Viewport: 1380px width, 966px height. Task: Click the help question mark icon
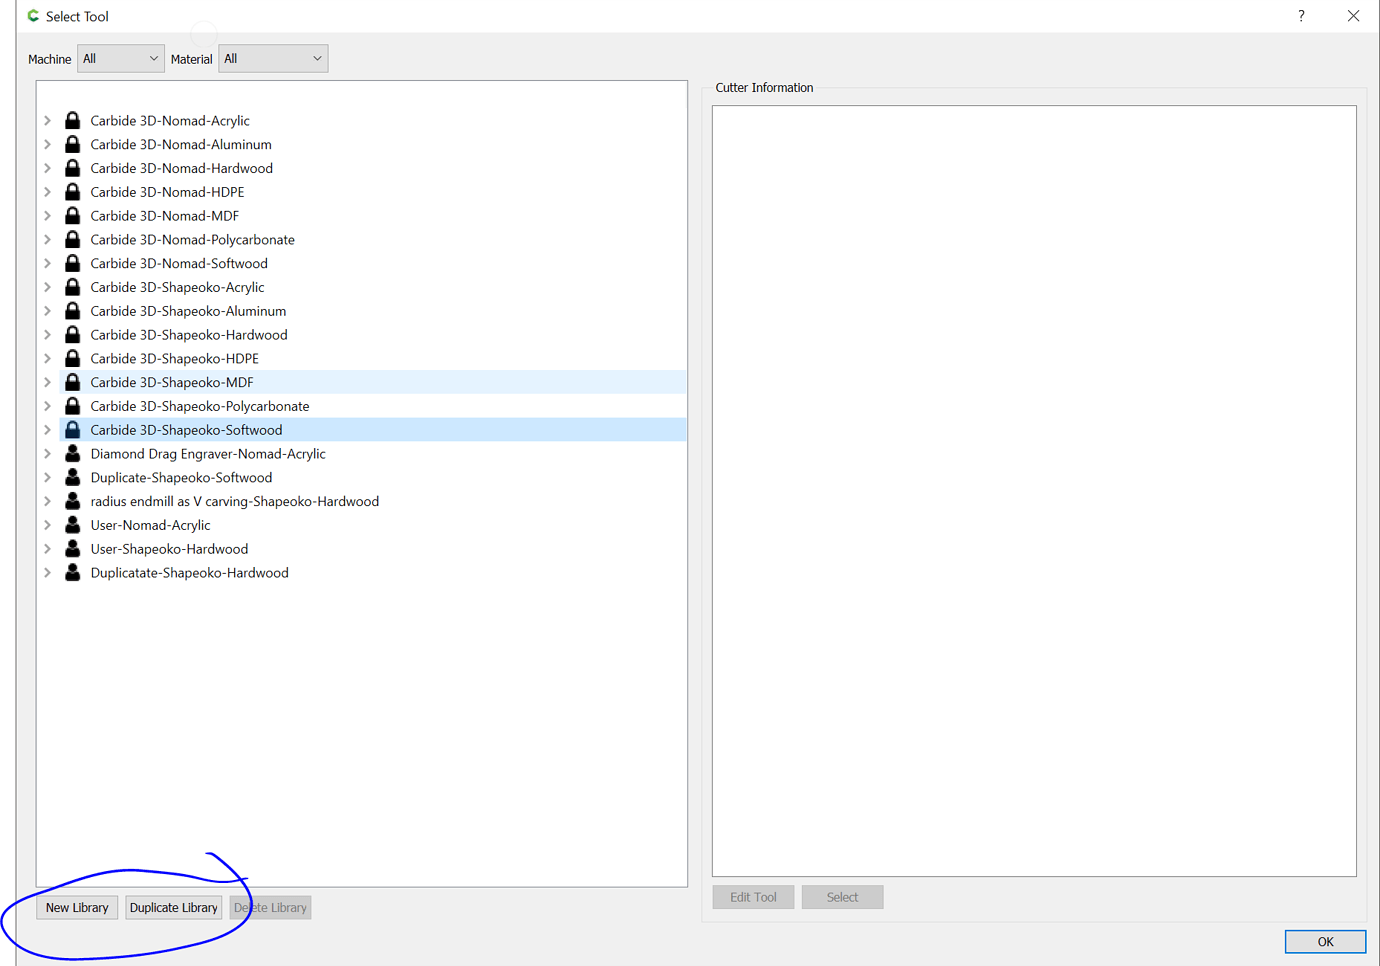pyautogui.click(x=1301, y=16)
